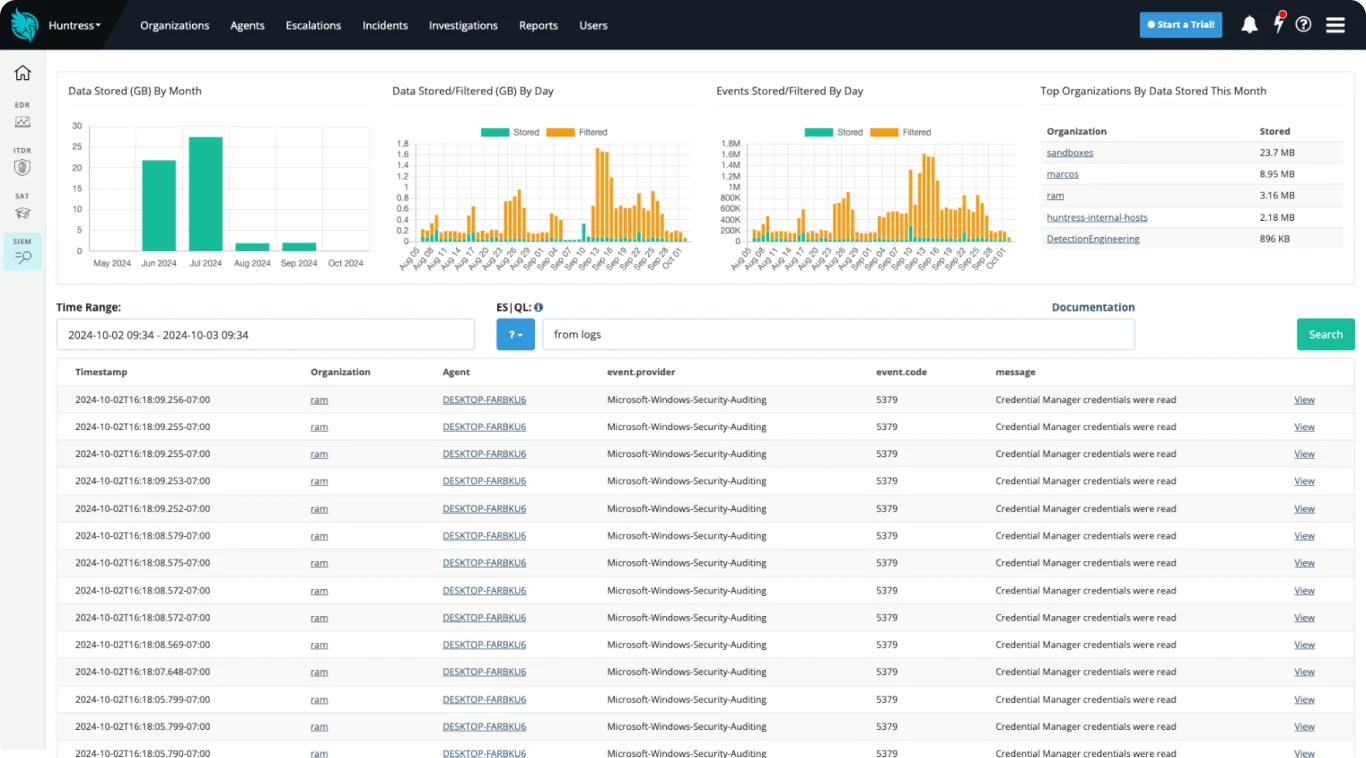
Task: Open the blue question mark query dropdown
Action: coord(515,334)
